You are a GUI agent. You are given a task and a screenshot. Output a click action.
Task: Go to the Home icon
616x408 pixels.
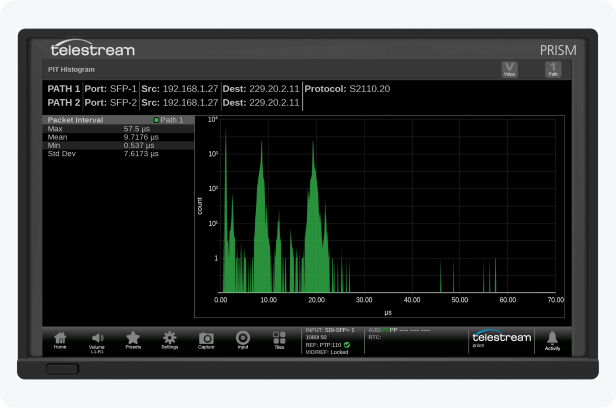pyautogui.click(x=60, y=340)
